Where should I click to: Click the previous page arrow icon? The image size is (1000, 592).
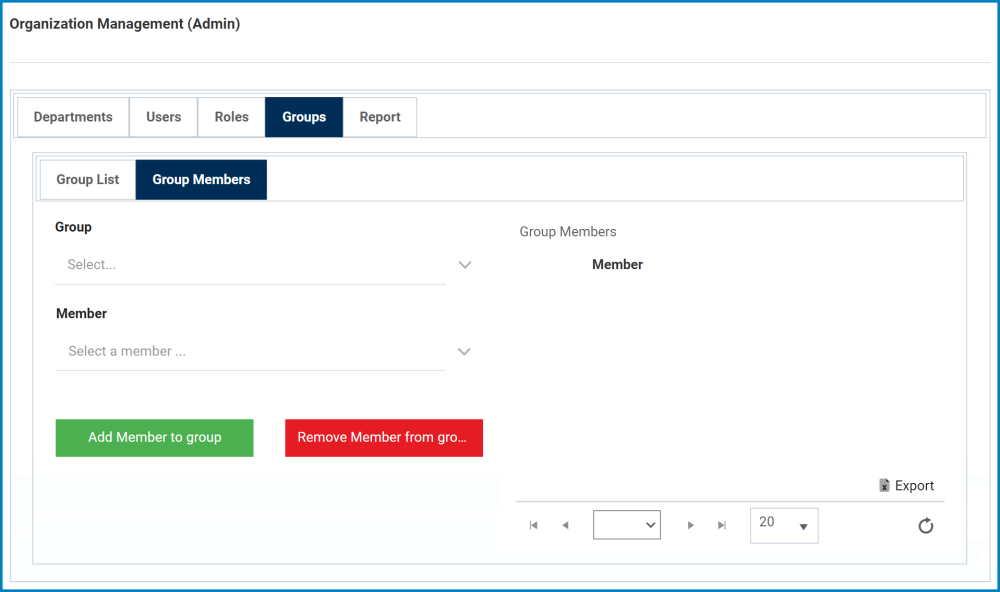565,524
